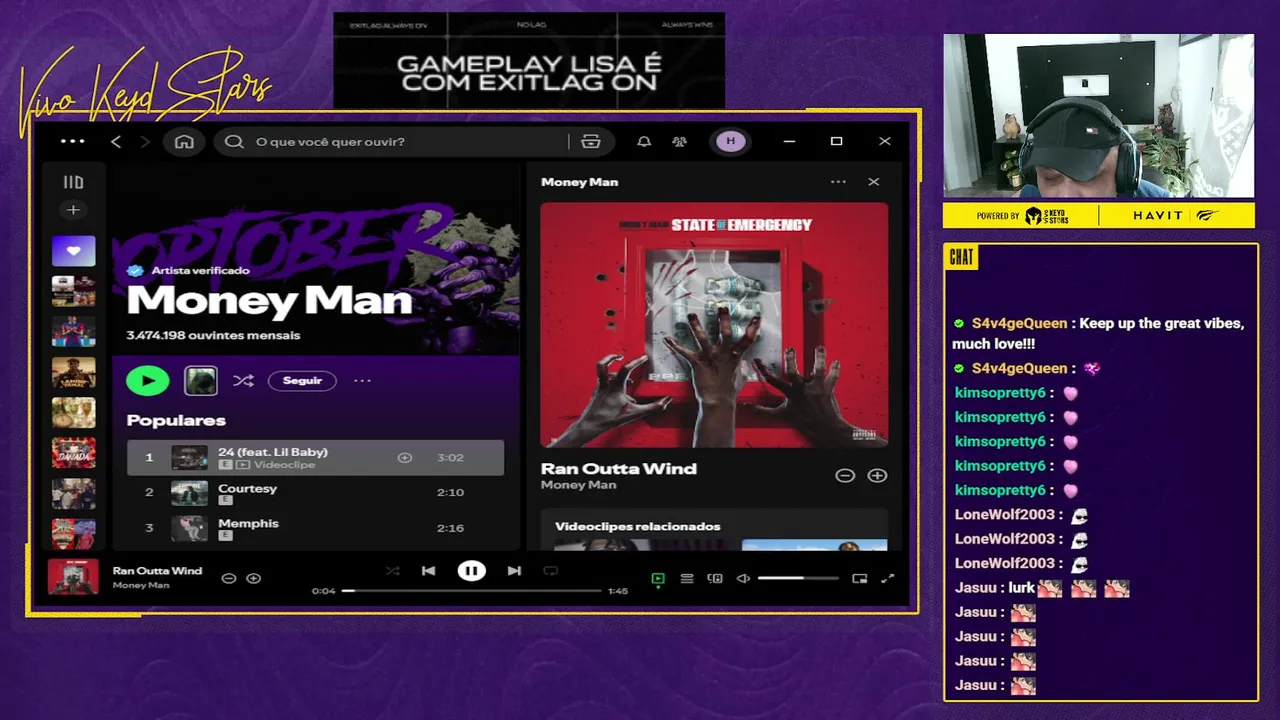Click minus icon in bottom player bar
The image size is (1280, 720).
[x=229, y=578]
